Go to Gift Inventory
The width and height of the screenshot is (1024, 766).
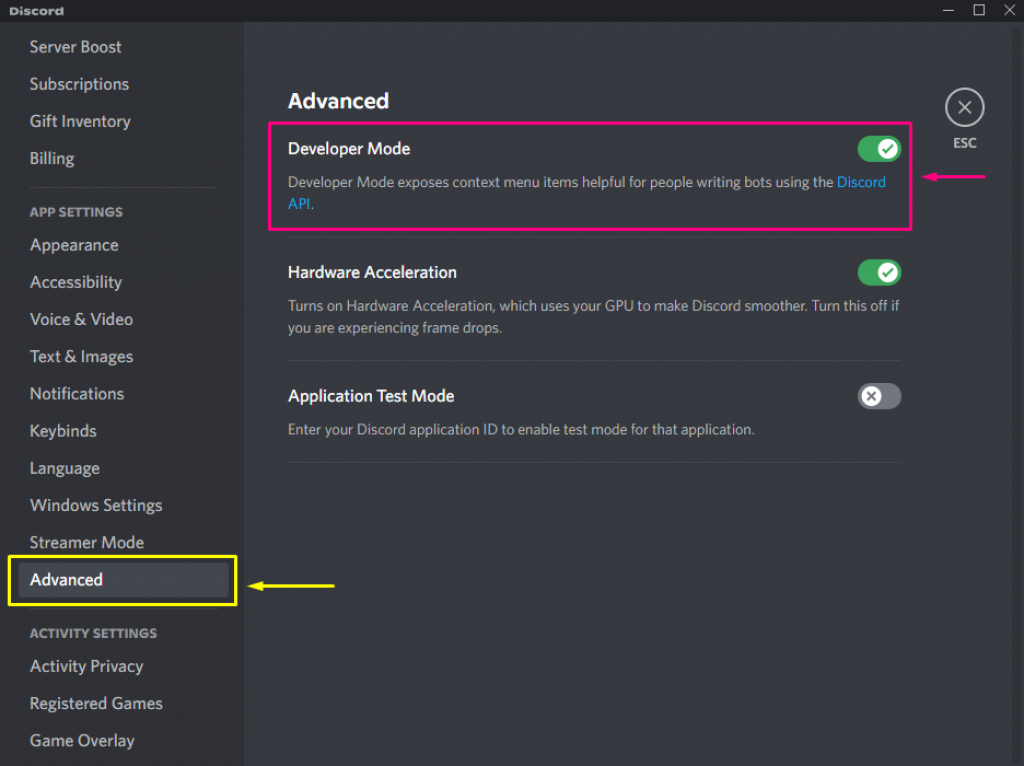click(80, 122)
